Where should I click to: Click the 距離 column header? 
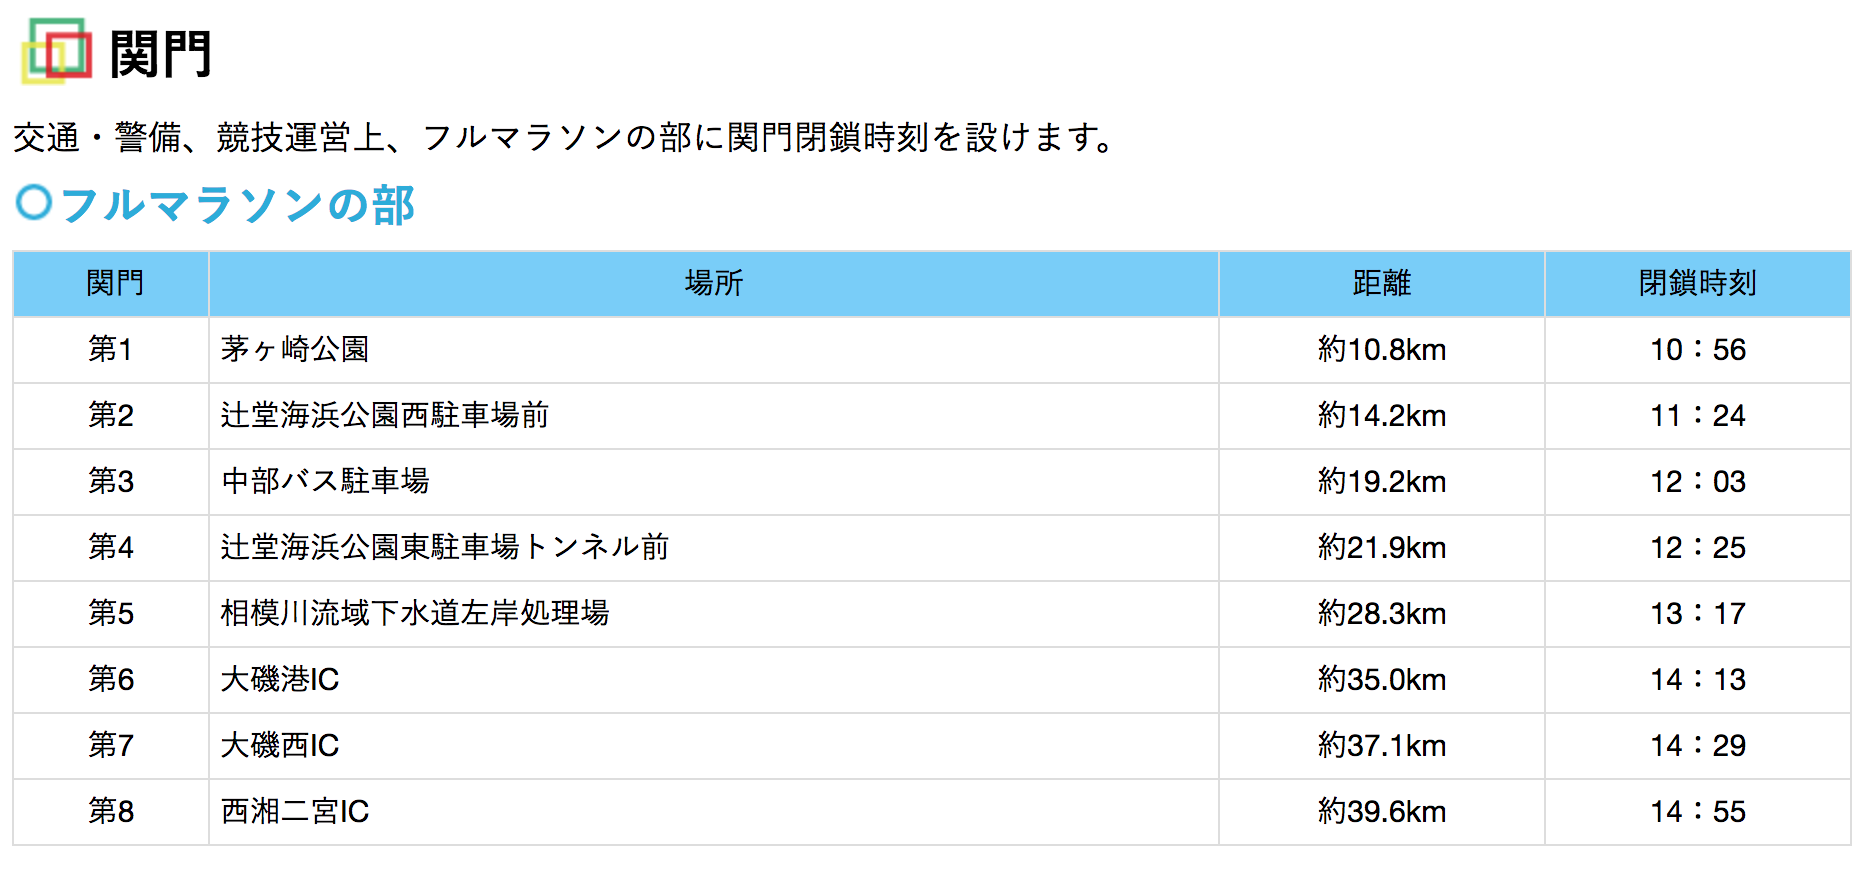click(1381, 283)
